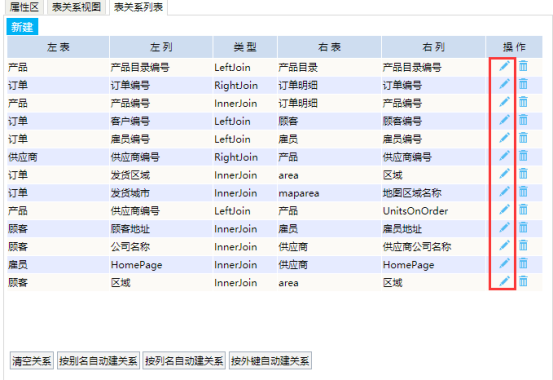Viewport: 553px width, 380px height.
Task: Edit the 产品编号 InnerJoin relation
Action: tap(504, 102)
